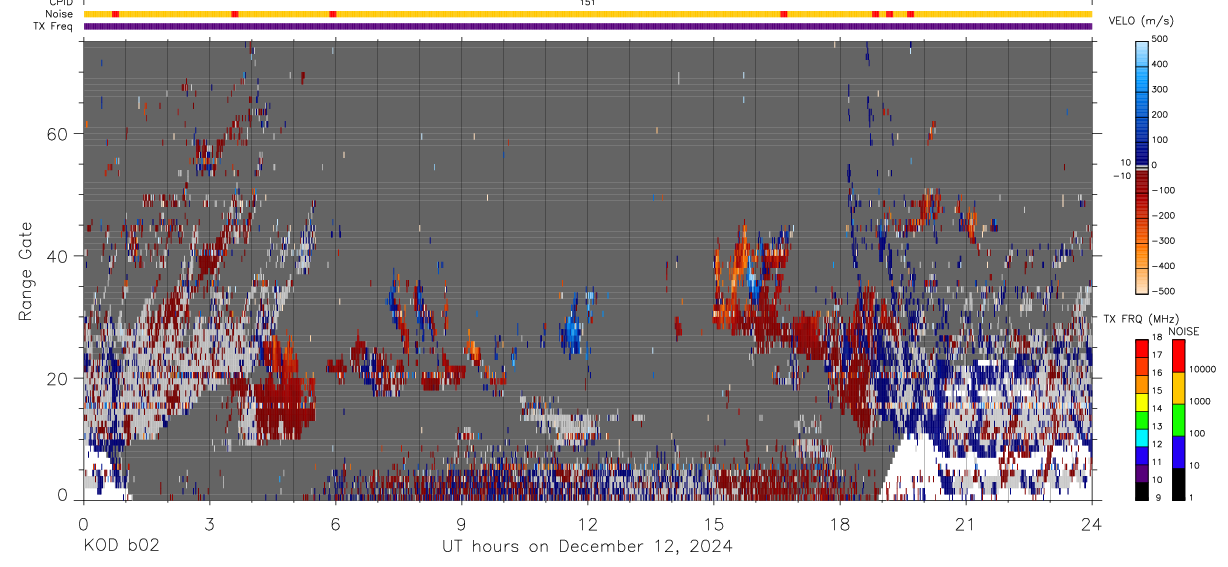The height and width of the screenshot is (567, 1228).
Task: Click the '200' tick on velocity colorbar
Action: coord(1160,115)
